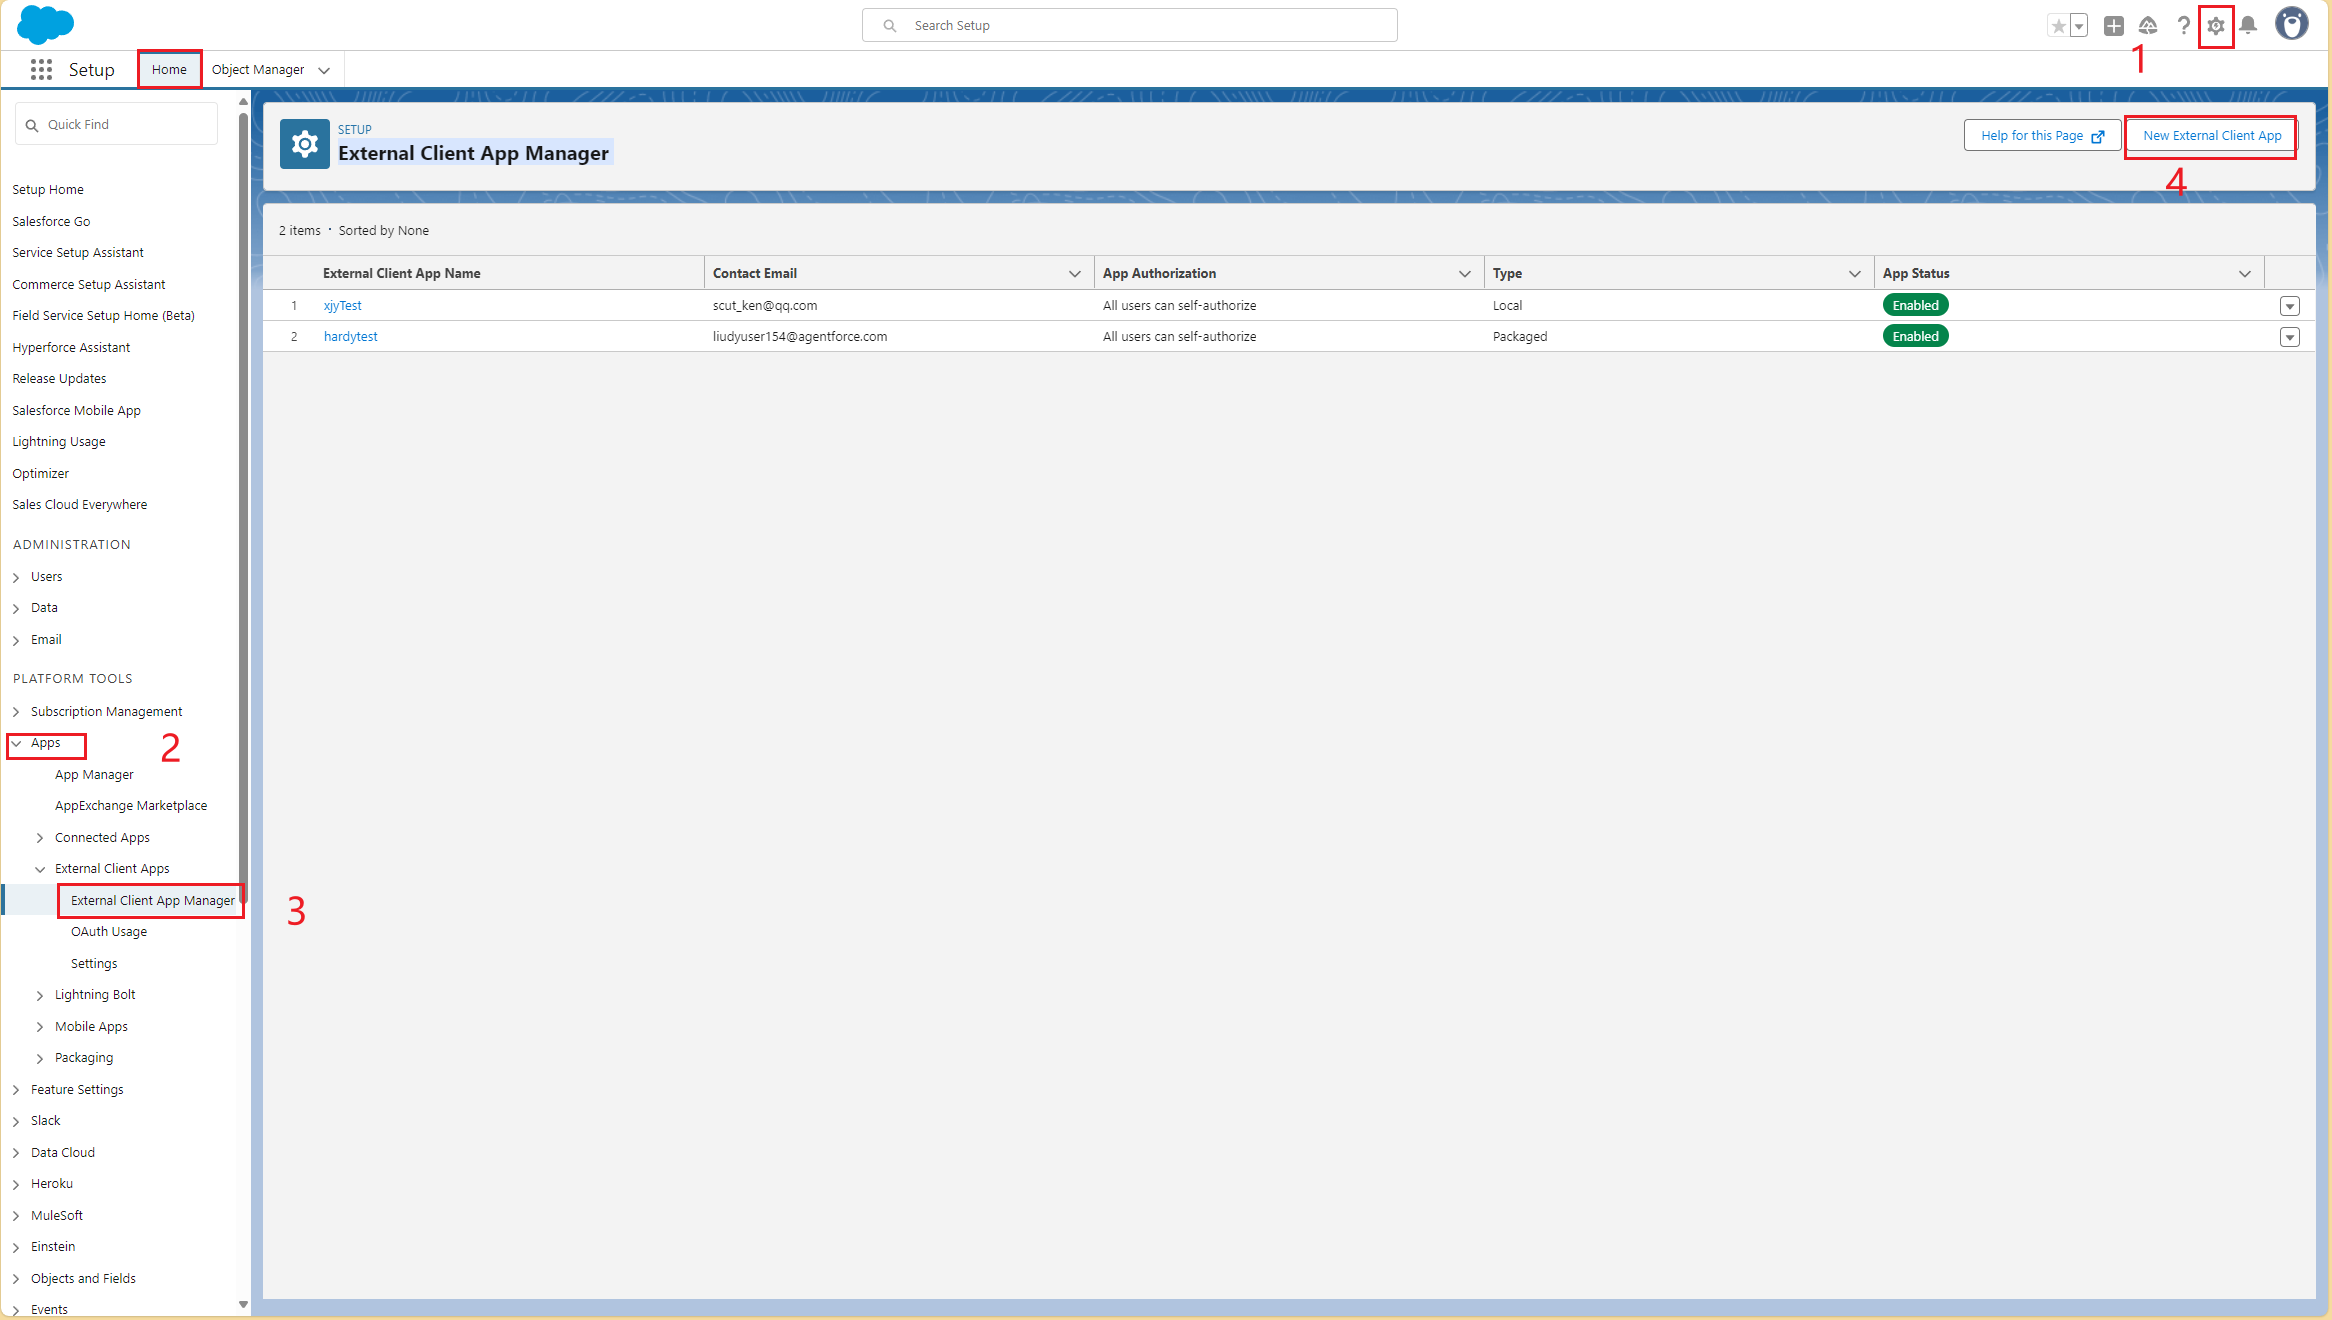2332x1320 pixels.
Task: Open Optimizer
Action: 41,473
